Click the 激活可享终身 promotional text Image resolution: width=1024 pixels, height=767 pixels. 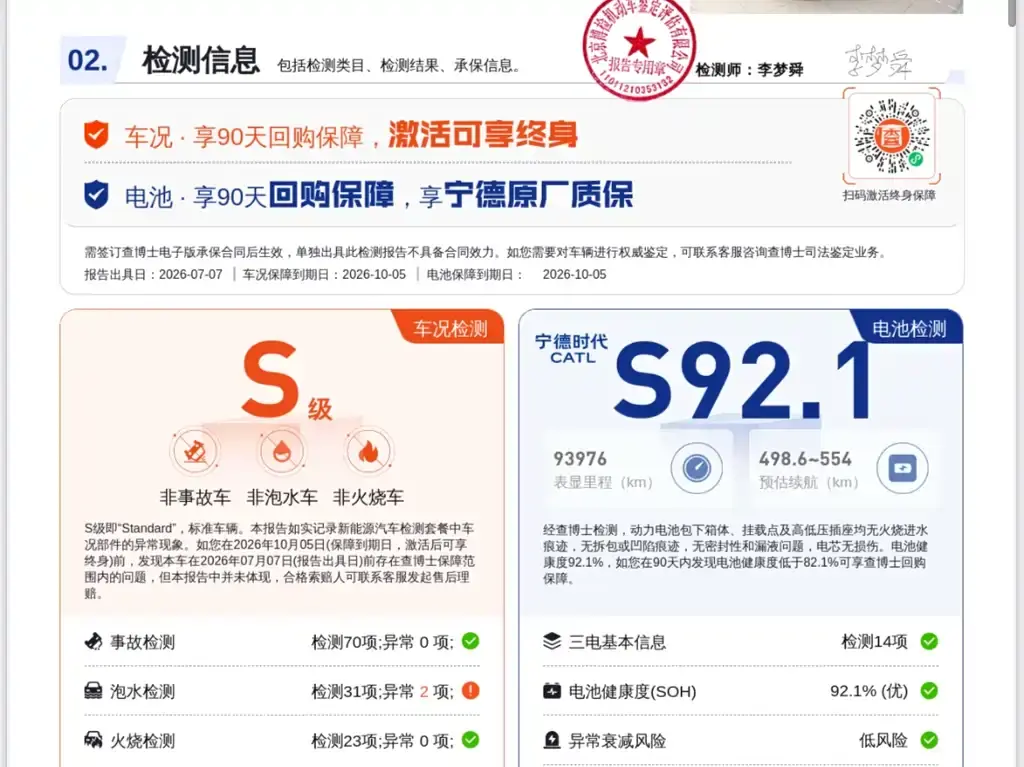pyautogui.click(x=483, y=135)
